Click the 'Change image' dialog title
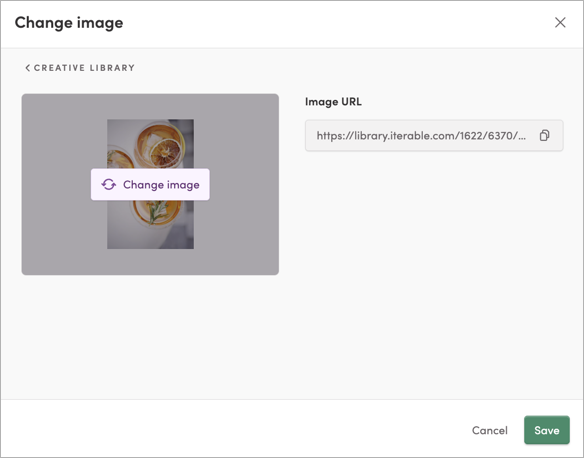The width and height of the screenshot is (584, 458). coord(69,23)
